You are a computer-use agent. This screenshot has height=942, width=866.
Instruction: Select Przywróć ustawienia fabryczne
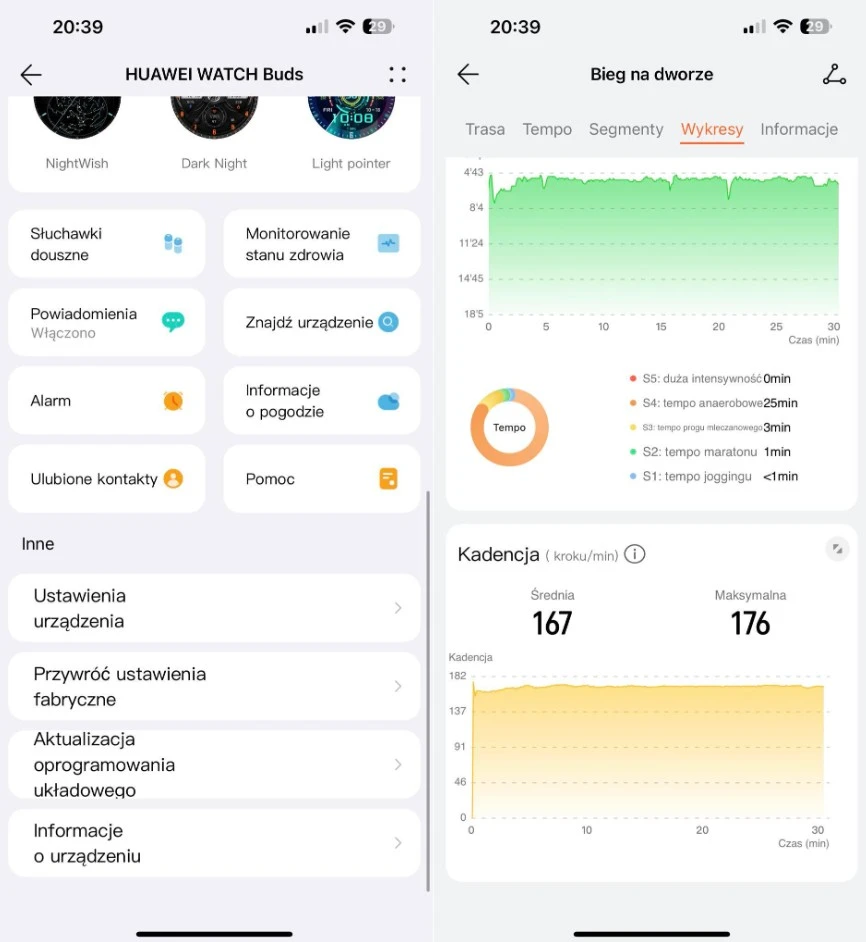coord(213,686)
